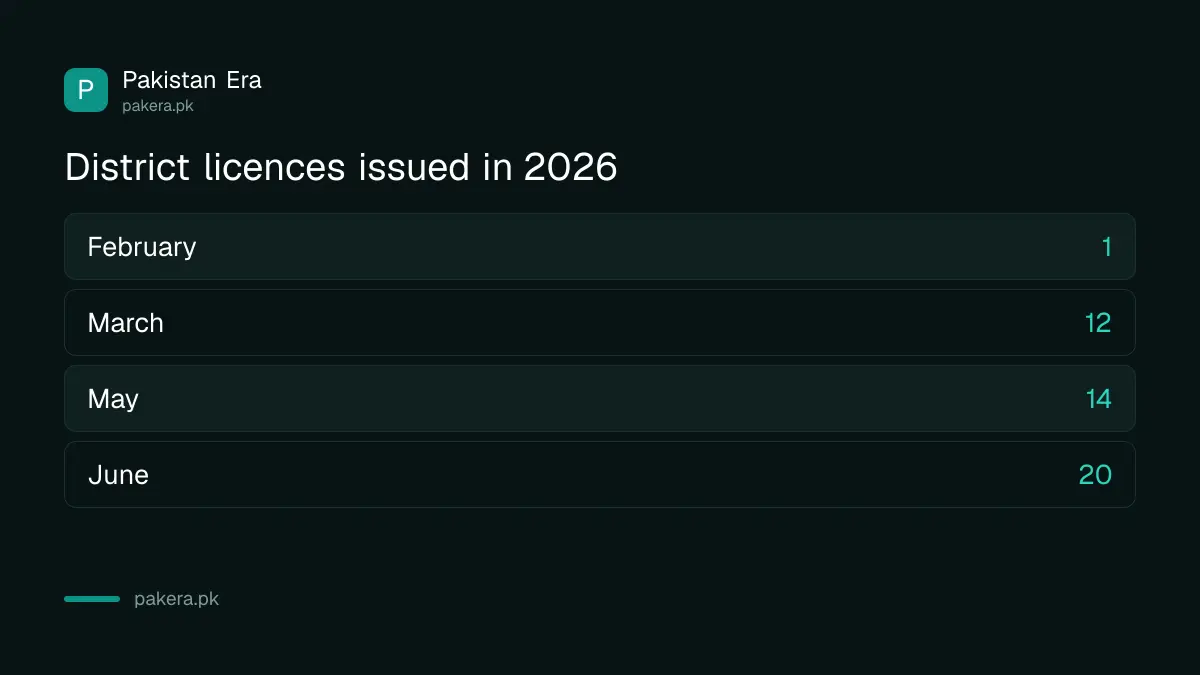
Task: Click the March count of 12
Action: [1098, 323]
